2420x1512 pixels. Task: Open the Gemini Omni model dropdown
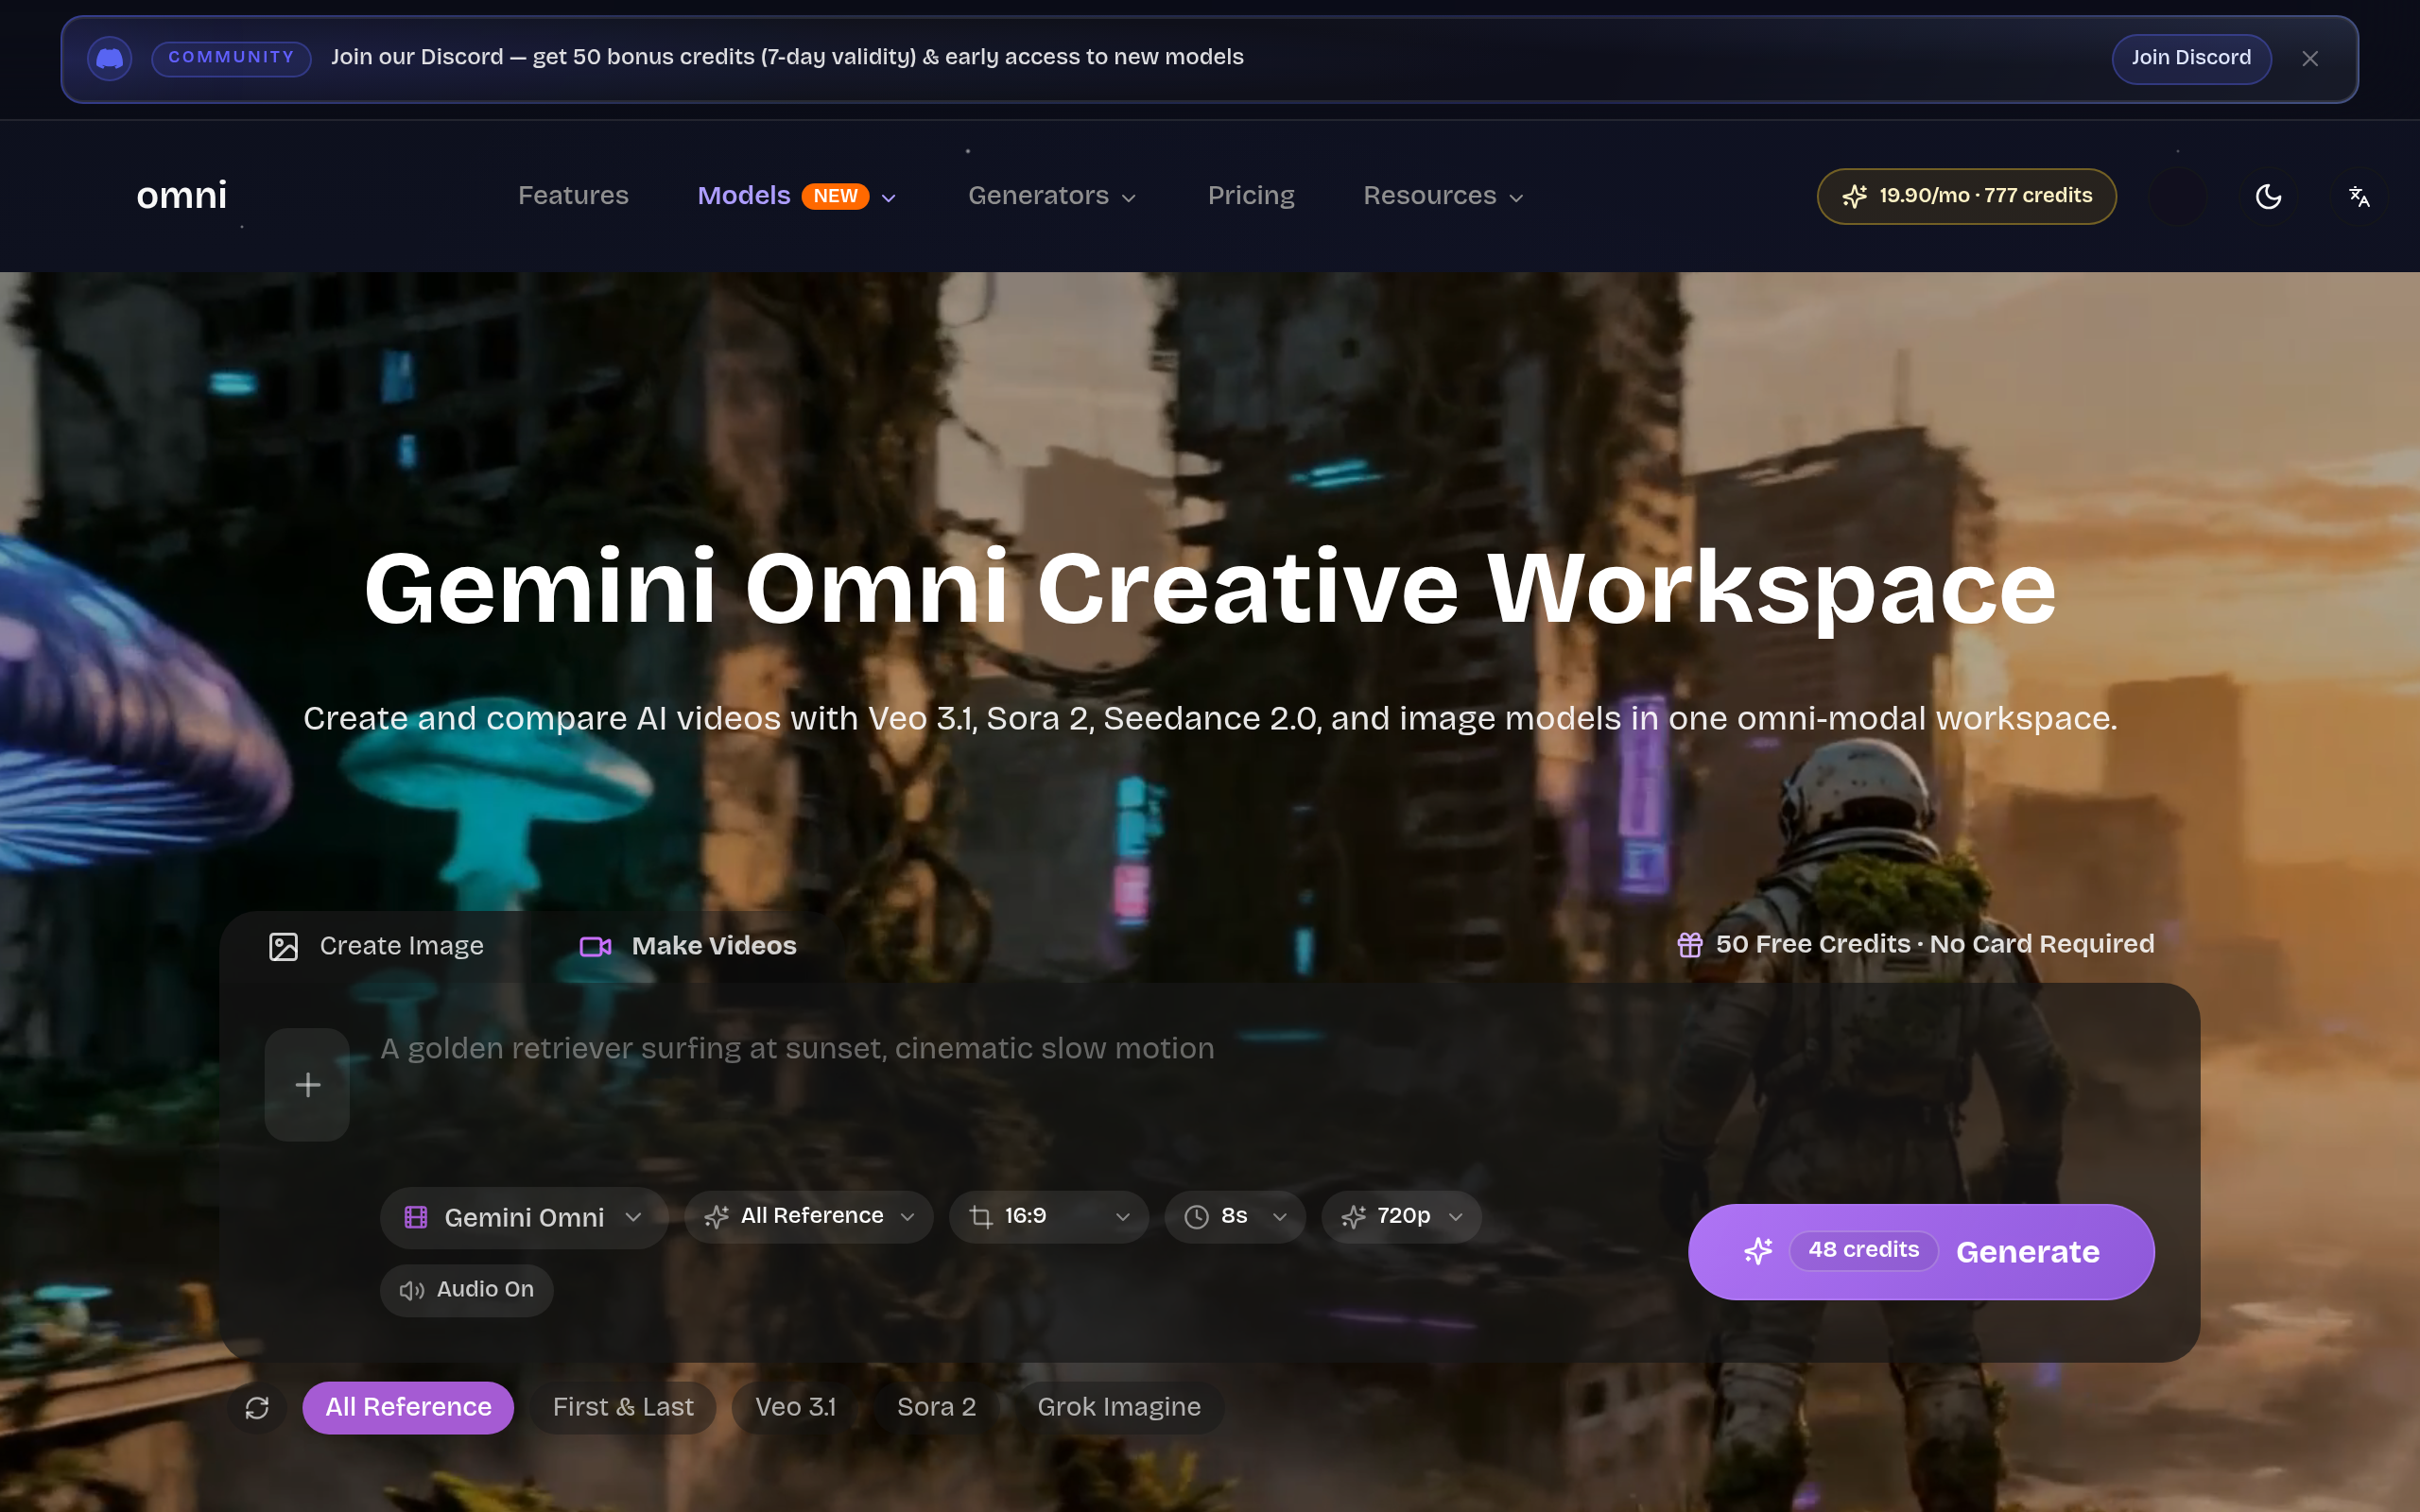524,1217
